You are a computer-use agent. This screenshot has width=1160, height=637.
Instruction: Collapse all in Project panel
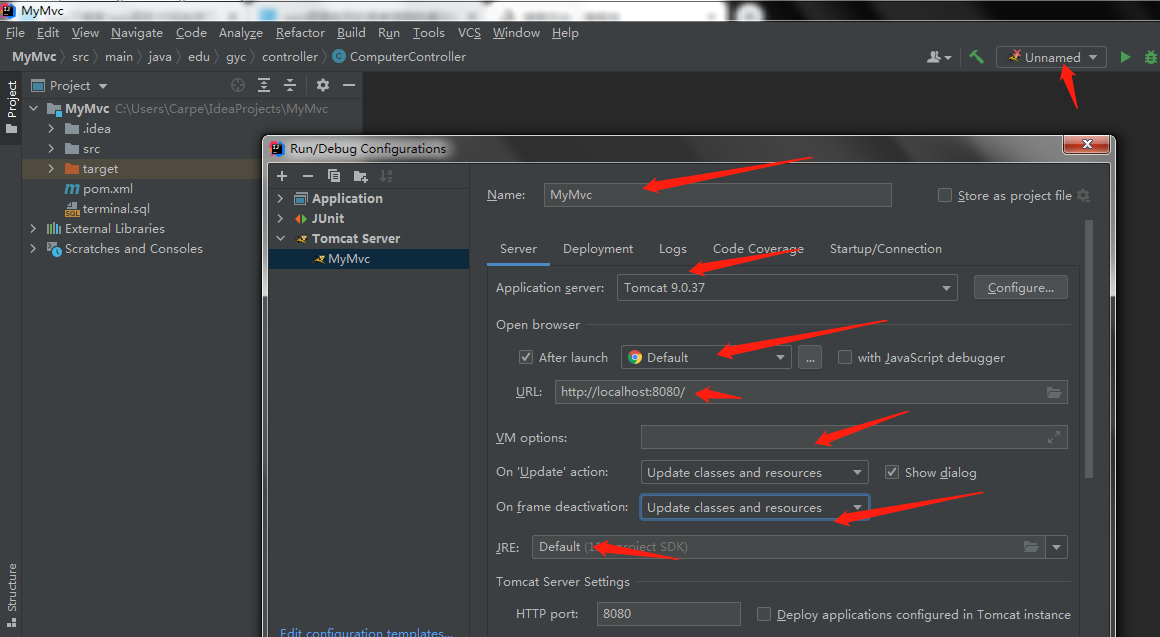(290, 85)
